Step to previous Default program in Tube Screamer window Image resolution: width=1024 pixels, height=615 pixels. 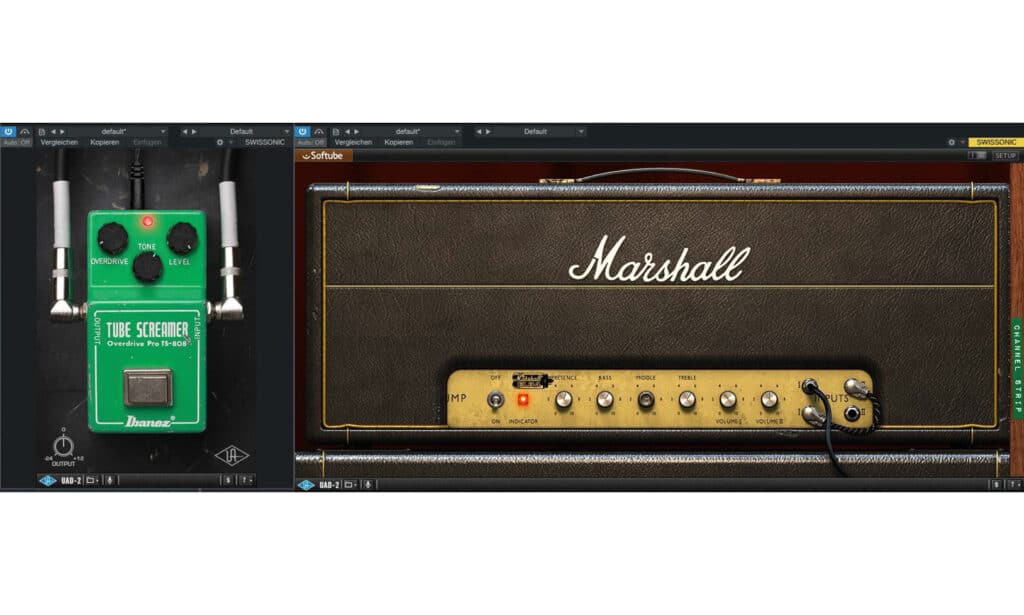pyautogui.click(x=185, y=132)
